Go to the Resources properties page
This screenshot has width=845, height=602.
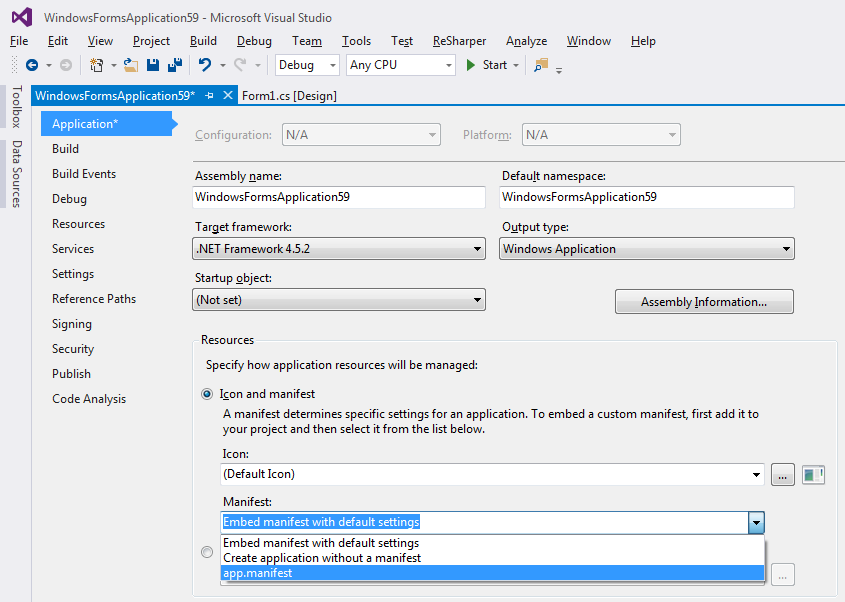click(x=79, y=224)
